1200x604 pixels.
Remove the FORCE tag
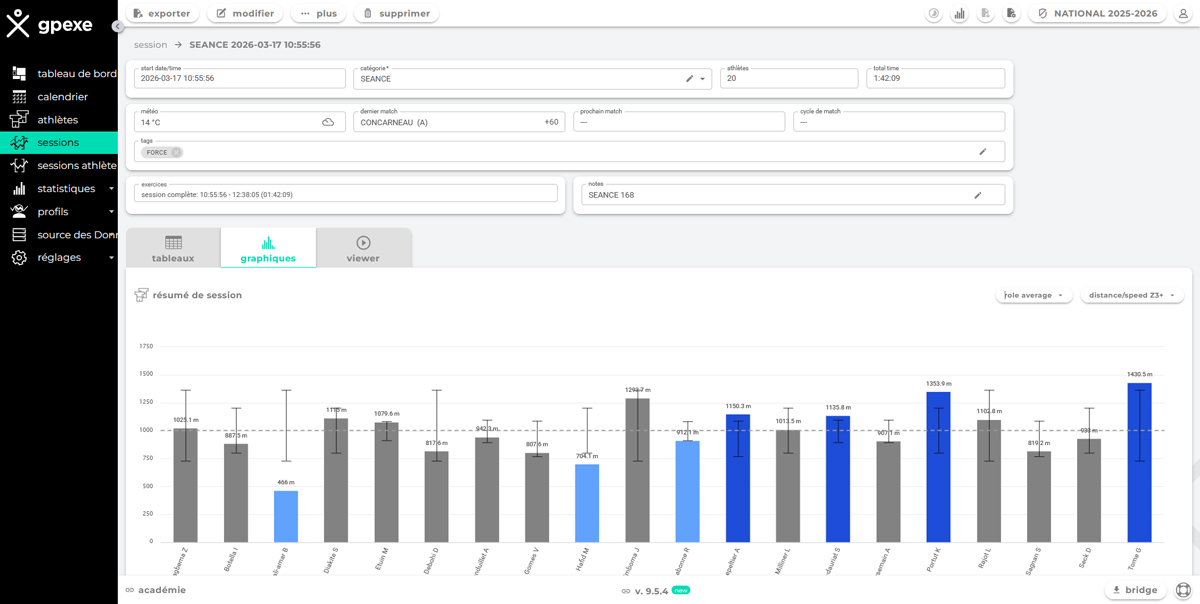click(176, 153)
